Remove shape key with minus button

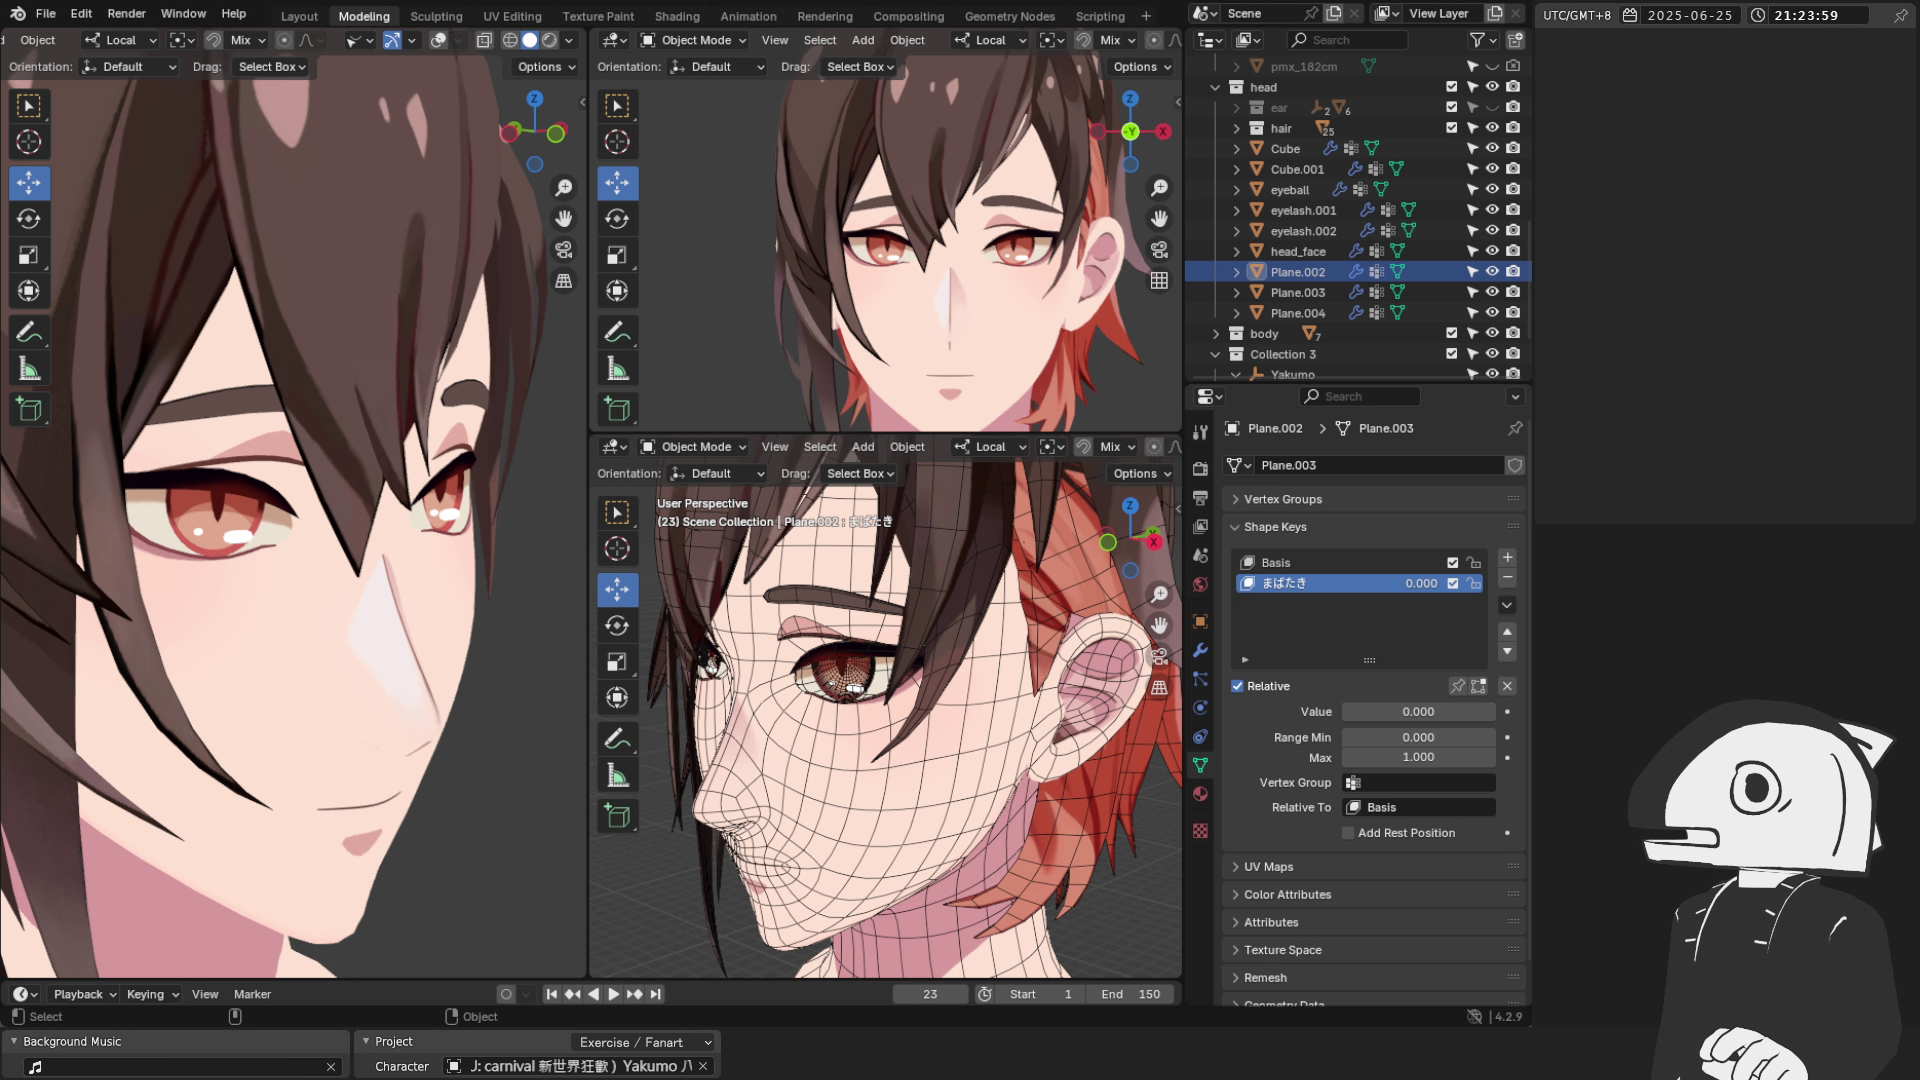coord(1507,578)
